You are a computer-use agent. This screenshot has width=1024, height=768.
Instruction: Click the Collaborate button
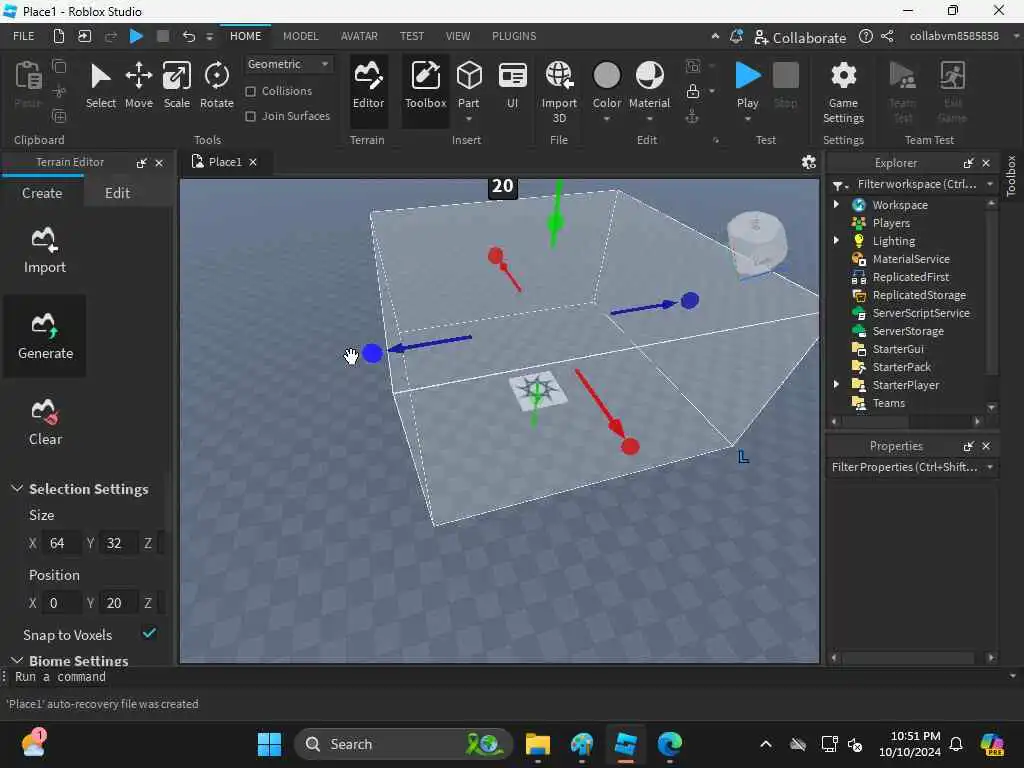(x=800, y=37)
